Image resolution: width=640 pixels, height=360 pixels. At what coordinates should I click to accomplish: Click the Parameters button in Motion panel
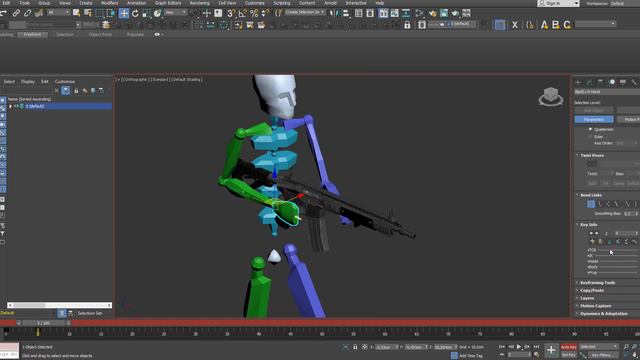[594, 120]
